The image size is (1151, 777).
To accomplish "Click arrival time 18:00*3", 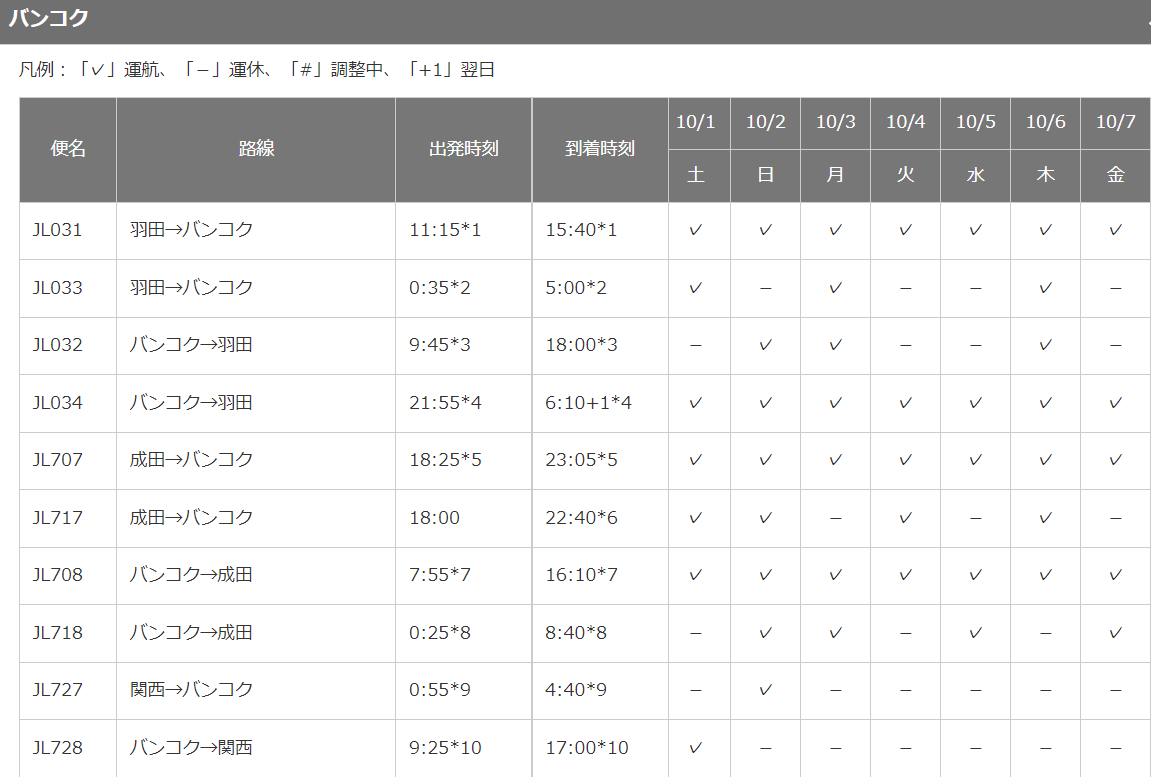I will pos(581,345).
